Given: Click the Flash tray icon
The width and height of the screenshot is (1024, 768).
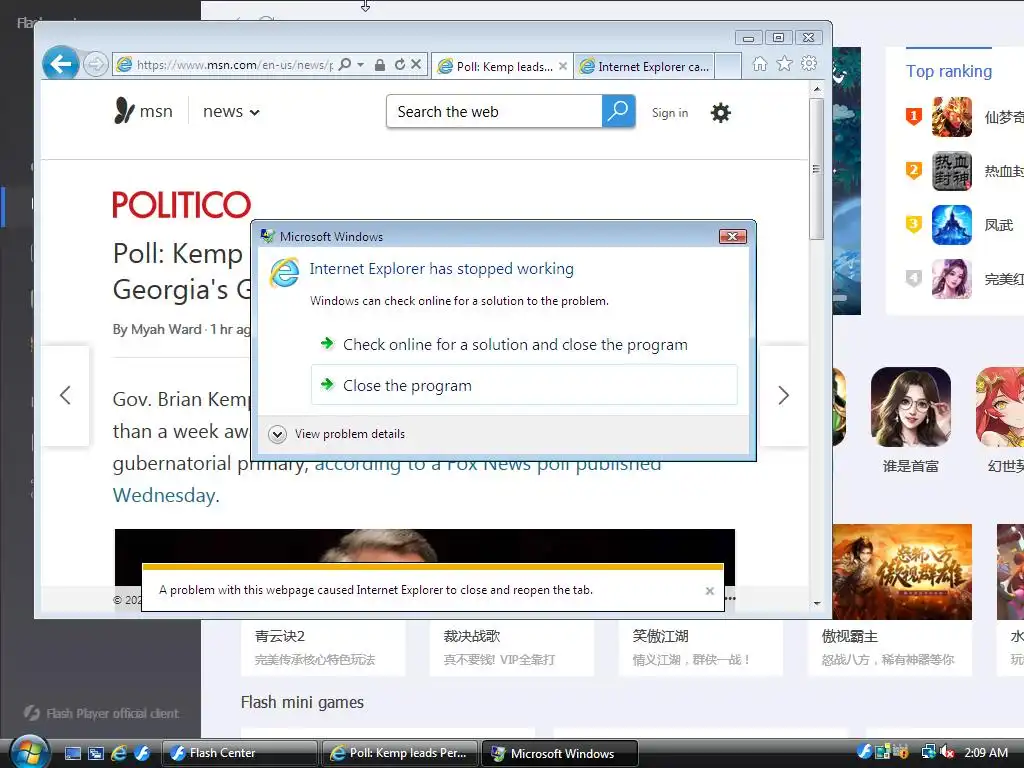Looking at the screenshot, I should [864, 752].
